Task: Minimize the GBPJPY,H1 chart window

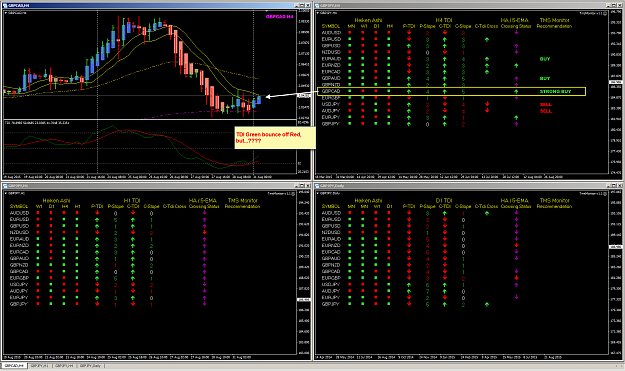Action: (x=297, y=186)
